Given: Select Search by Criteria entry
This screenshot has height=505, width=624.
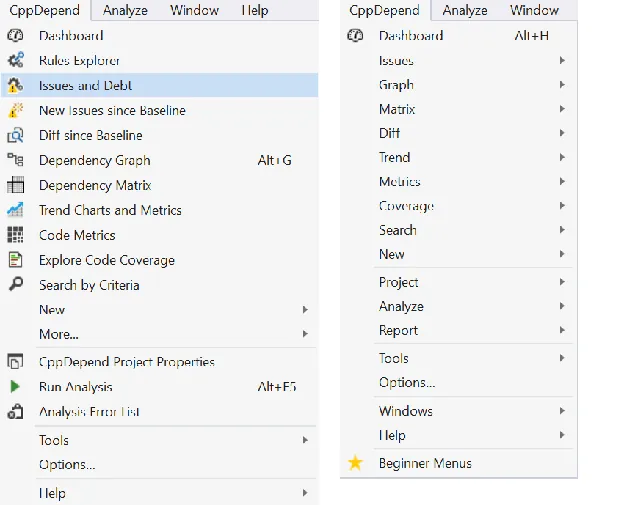Looking at the screenshot, I should [160, 285].
